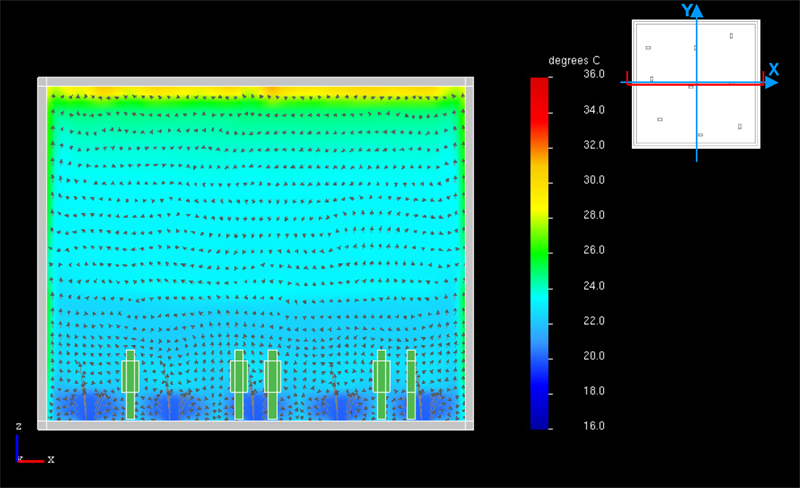Image resolution: width=800 pixels, height=488 pixels.
Task: Click the blue X axis label in plan view
Action: pyautogui.click(x=773, y=69)
